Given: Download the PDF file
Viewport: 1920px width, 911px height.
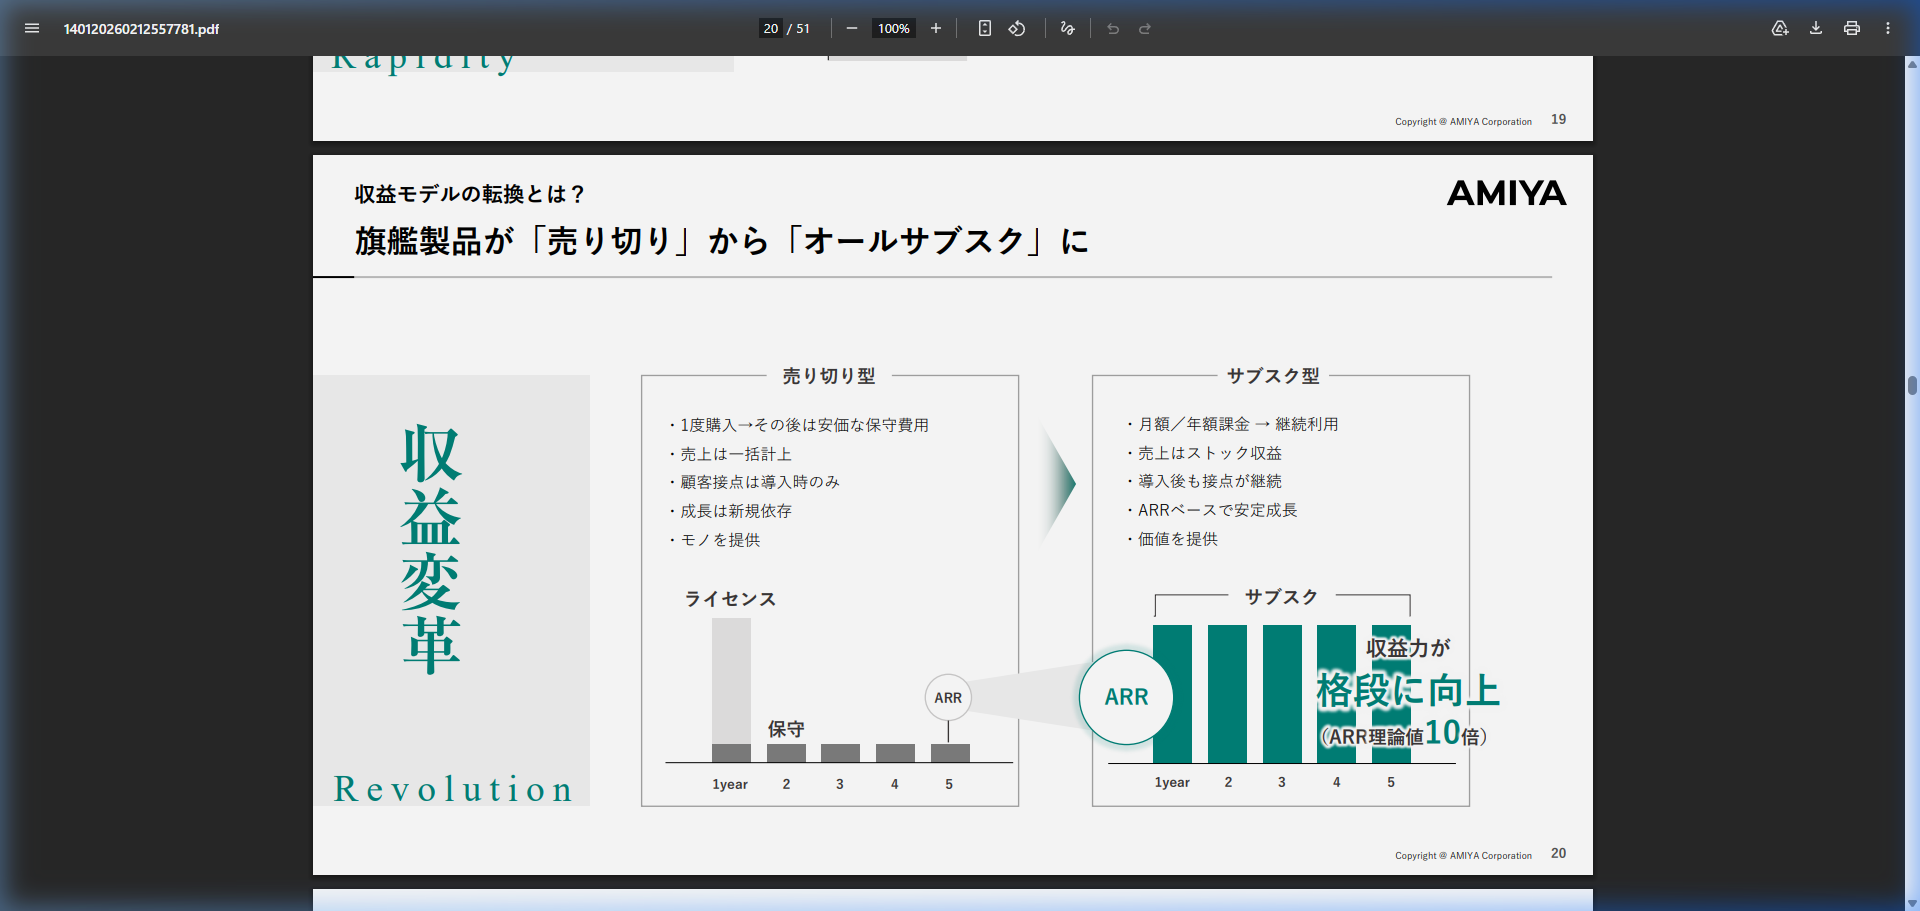Looking at the screenshot, I should pos(1815,29).
